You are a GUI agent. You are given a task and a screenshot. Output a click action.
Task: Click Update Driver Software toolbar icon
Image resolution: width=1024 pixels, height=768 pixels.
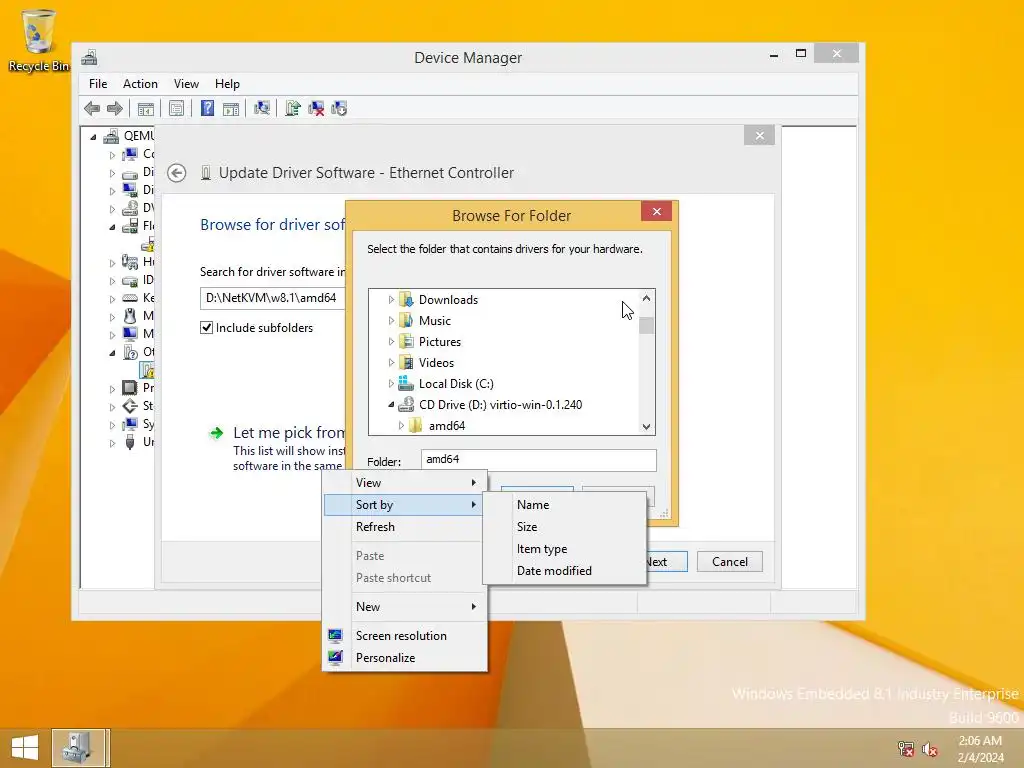pyautogui.click(x=293, y=108)
